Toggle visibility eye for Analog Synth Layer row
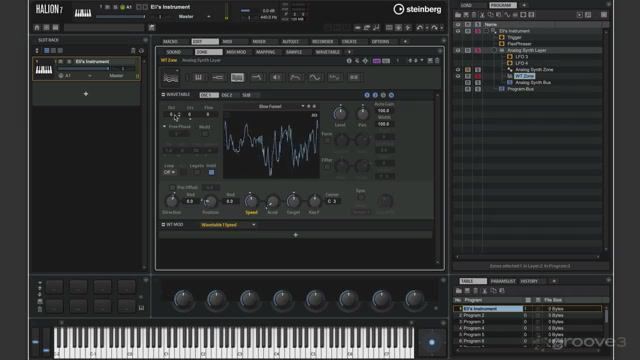 point(458,50)
